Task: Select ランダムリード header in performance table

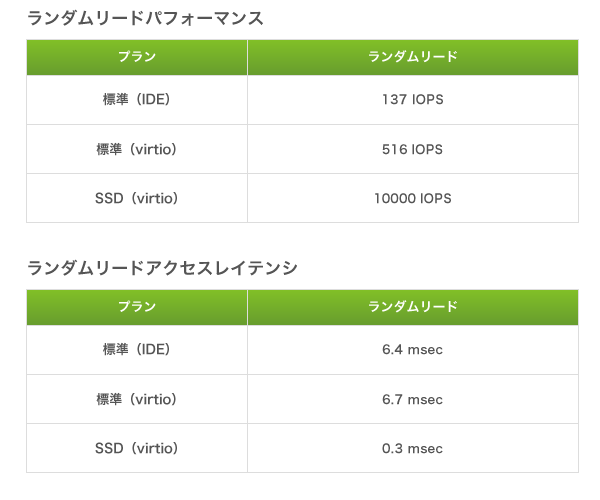Action: pyautogui.click(x=413, y=57)
